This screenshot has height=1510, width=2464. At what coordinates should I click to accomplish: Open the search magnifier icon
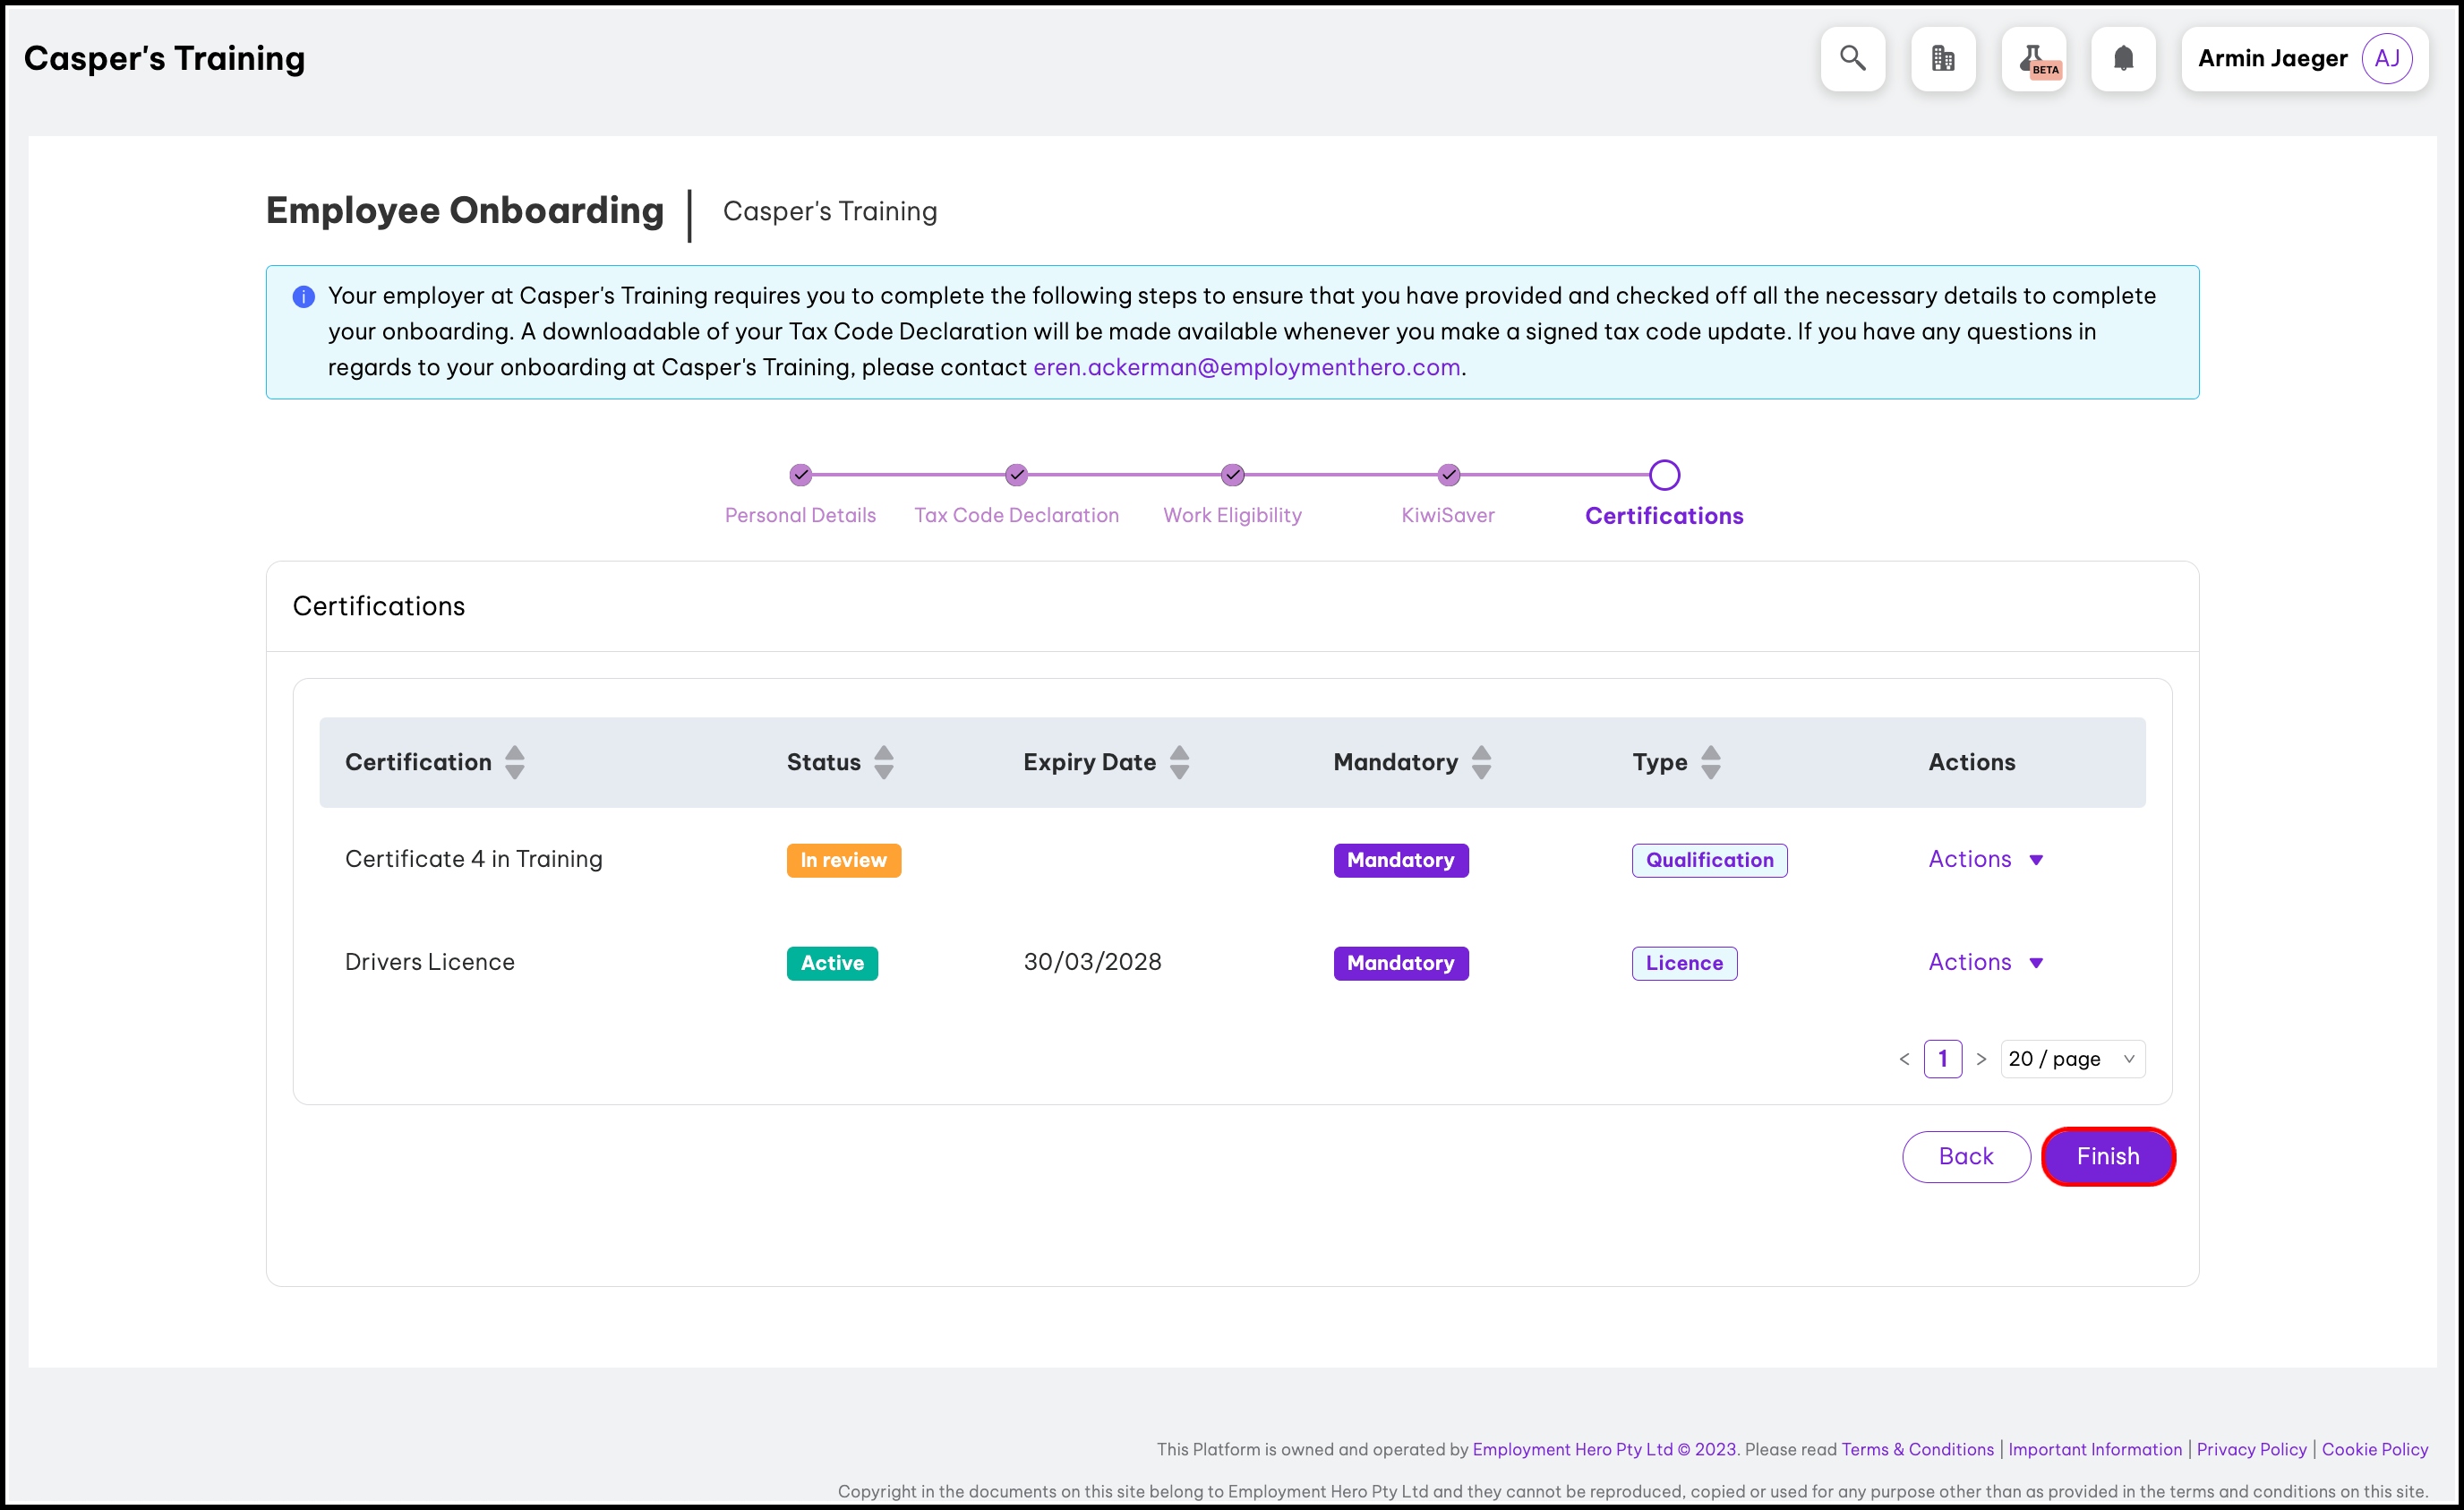coord(1852,59)
